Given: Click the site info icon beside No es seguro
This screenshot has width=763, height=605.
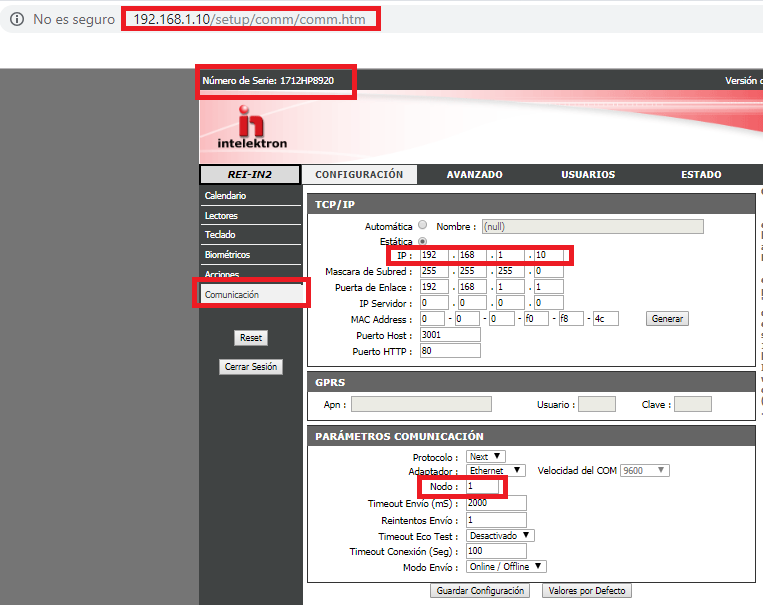Looking at the screenshot, I should [x=17, y=19].
